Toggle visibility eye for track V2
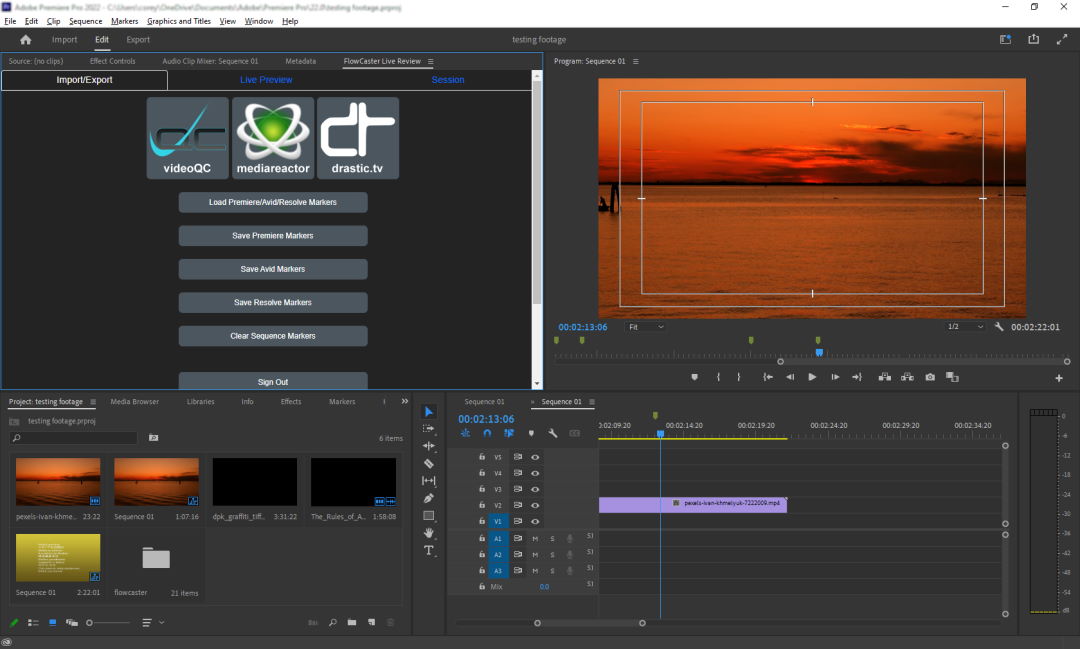This screenshot has height=649, width=1080. pos(535,506)
